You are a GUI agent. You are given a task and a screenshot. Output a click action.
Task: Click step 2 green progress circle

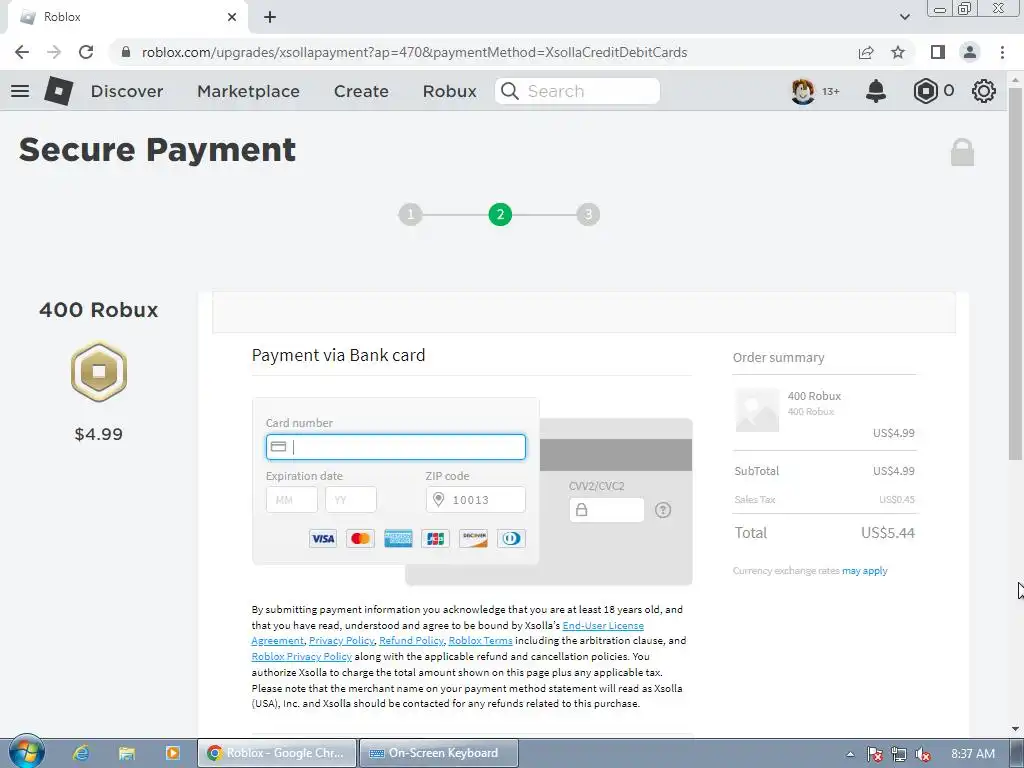pyautogui.click(x=500, y=214)
